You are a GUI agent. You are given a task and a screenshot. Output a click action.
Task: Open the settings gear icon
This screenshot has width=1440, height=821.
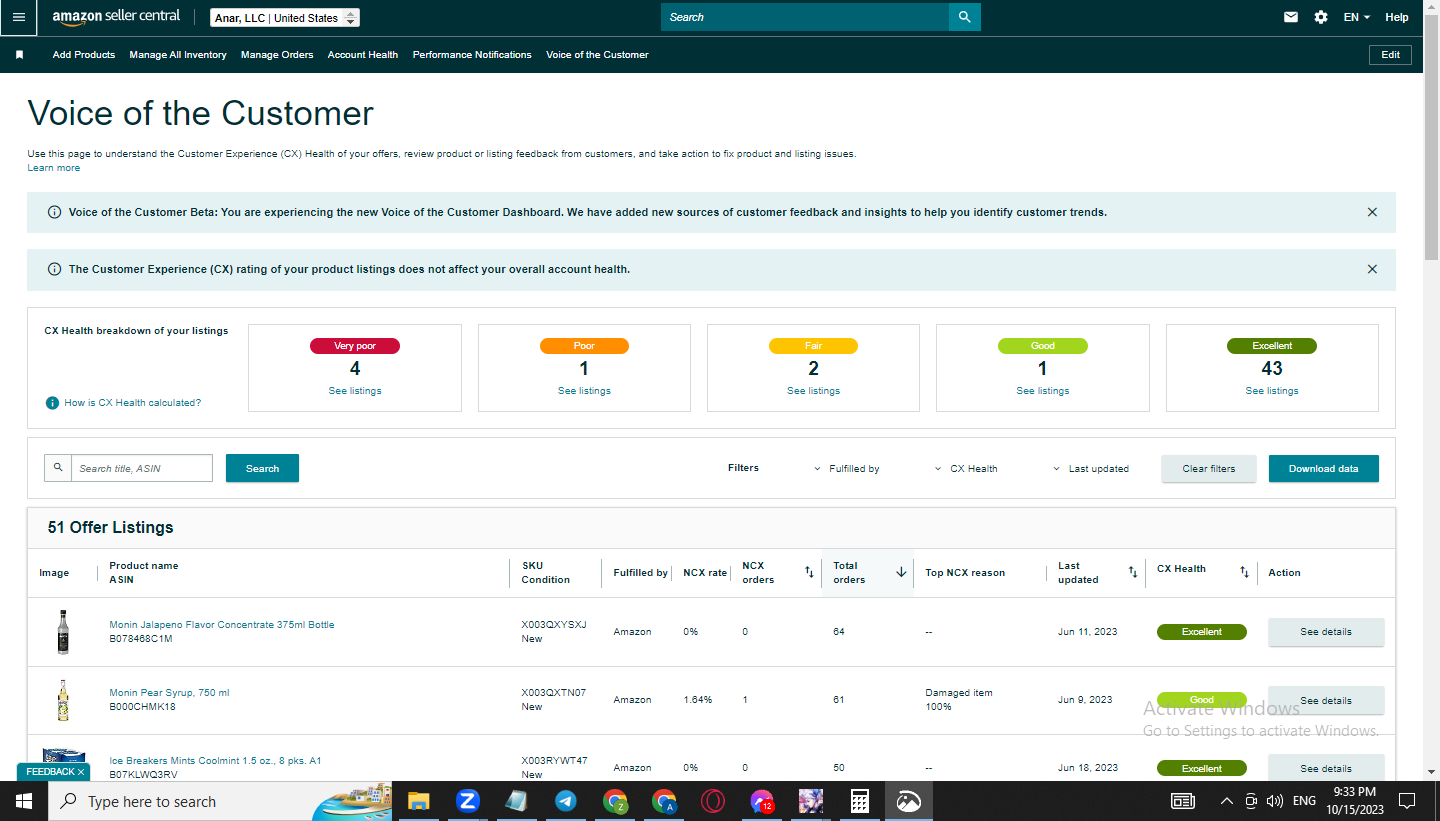(1321, 17)
